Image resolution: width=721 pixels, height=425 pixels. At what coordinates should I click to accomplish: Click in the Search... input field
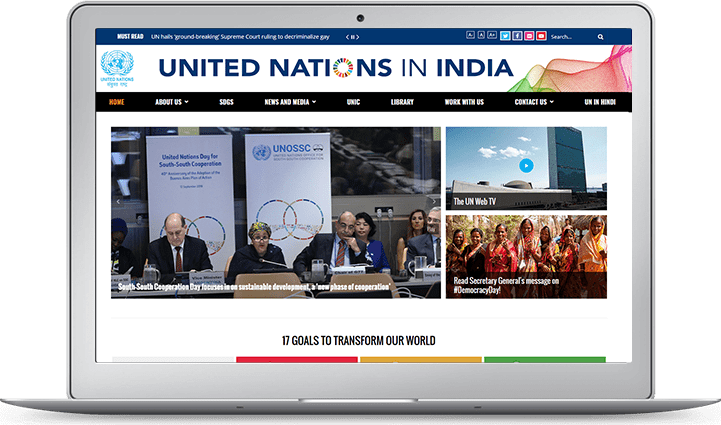(x=572, y=37)
